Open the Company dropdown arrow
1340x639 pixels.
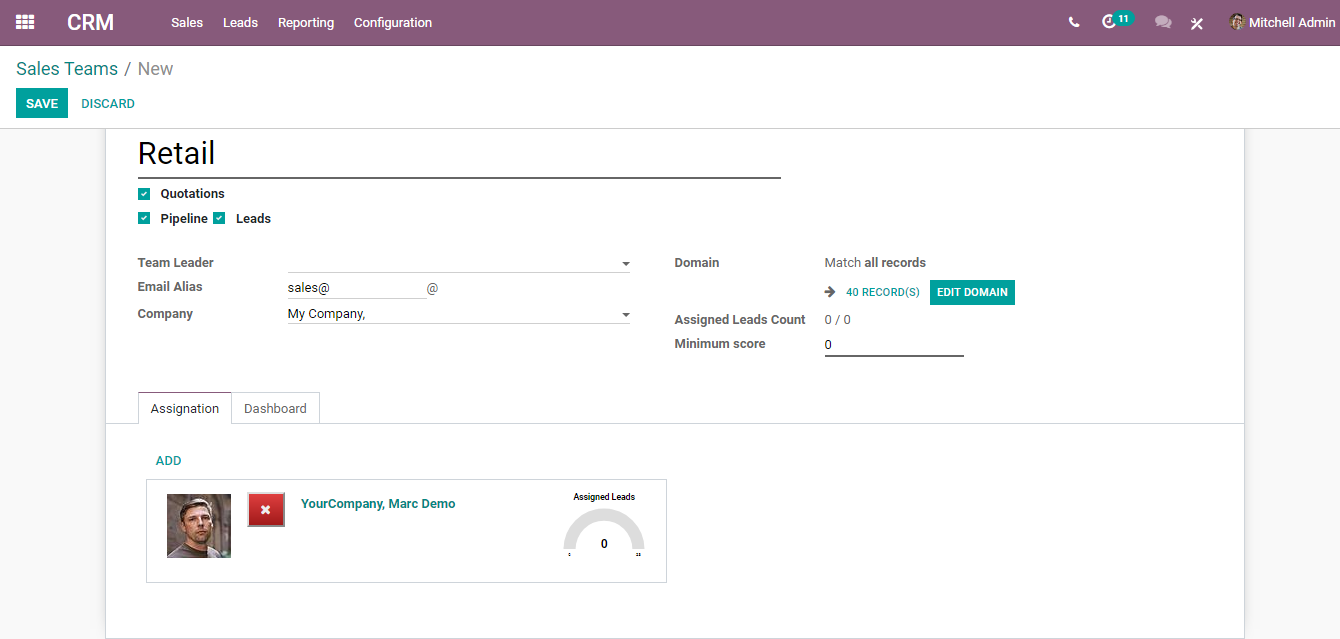[626, 315]
